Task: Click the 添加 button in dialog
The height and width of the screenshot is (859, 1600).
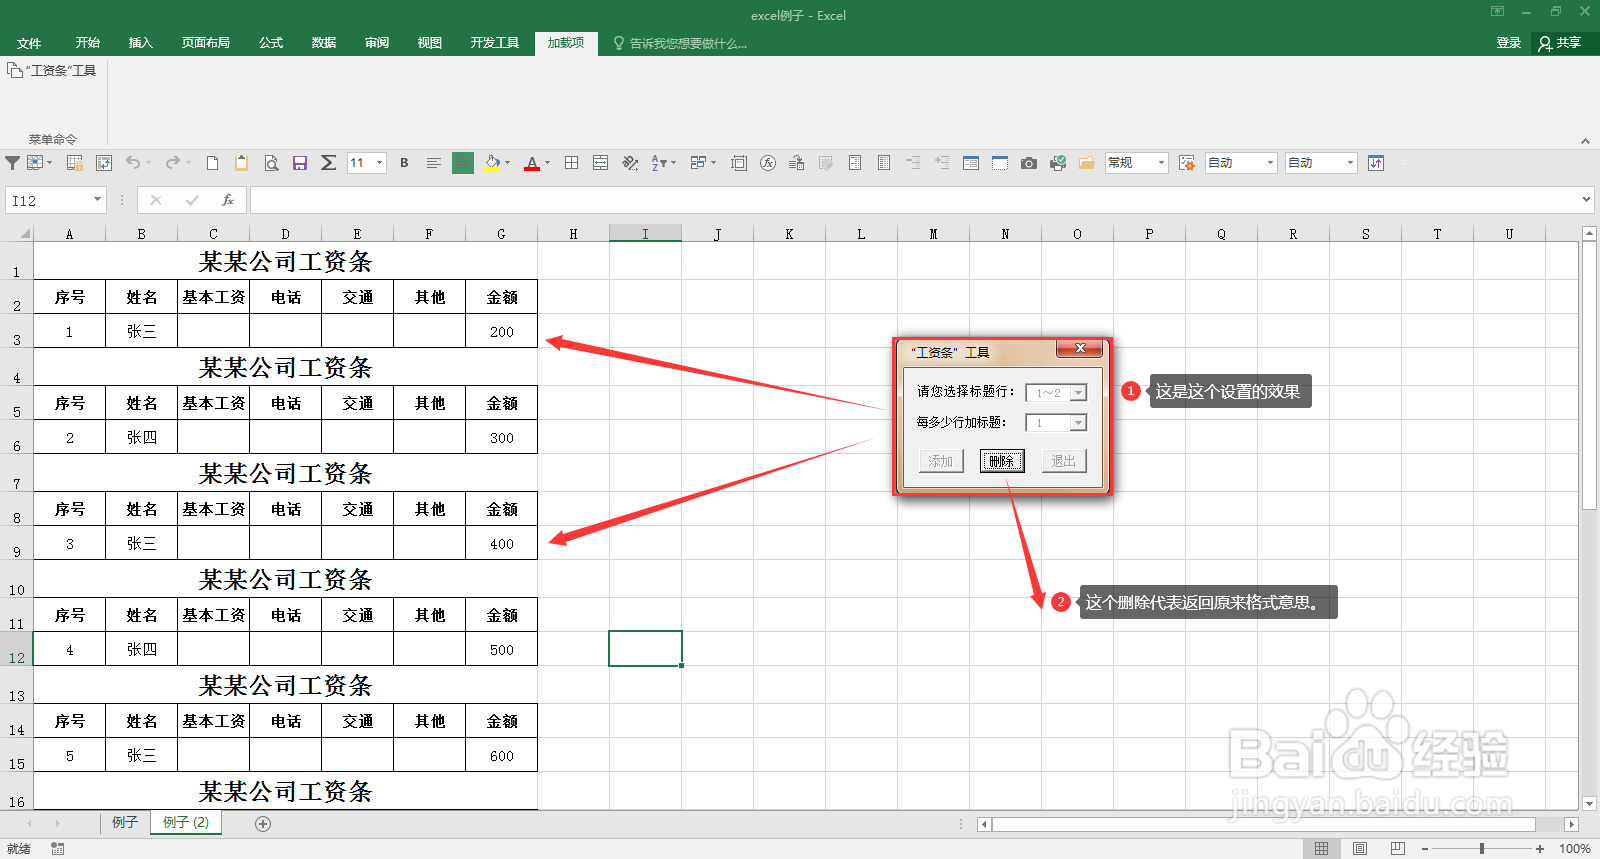Action: coord(941,461)
